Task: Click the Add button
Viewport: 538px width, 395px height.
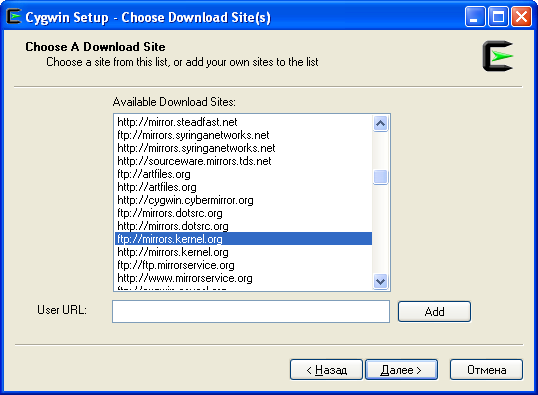Action: [434, 312]
